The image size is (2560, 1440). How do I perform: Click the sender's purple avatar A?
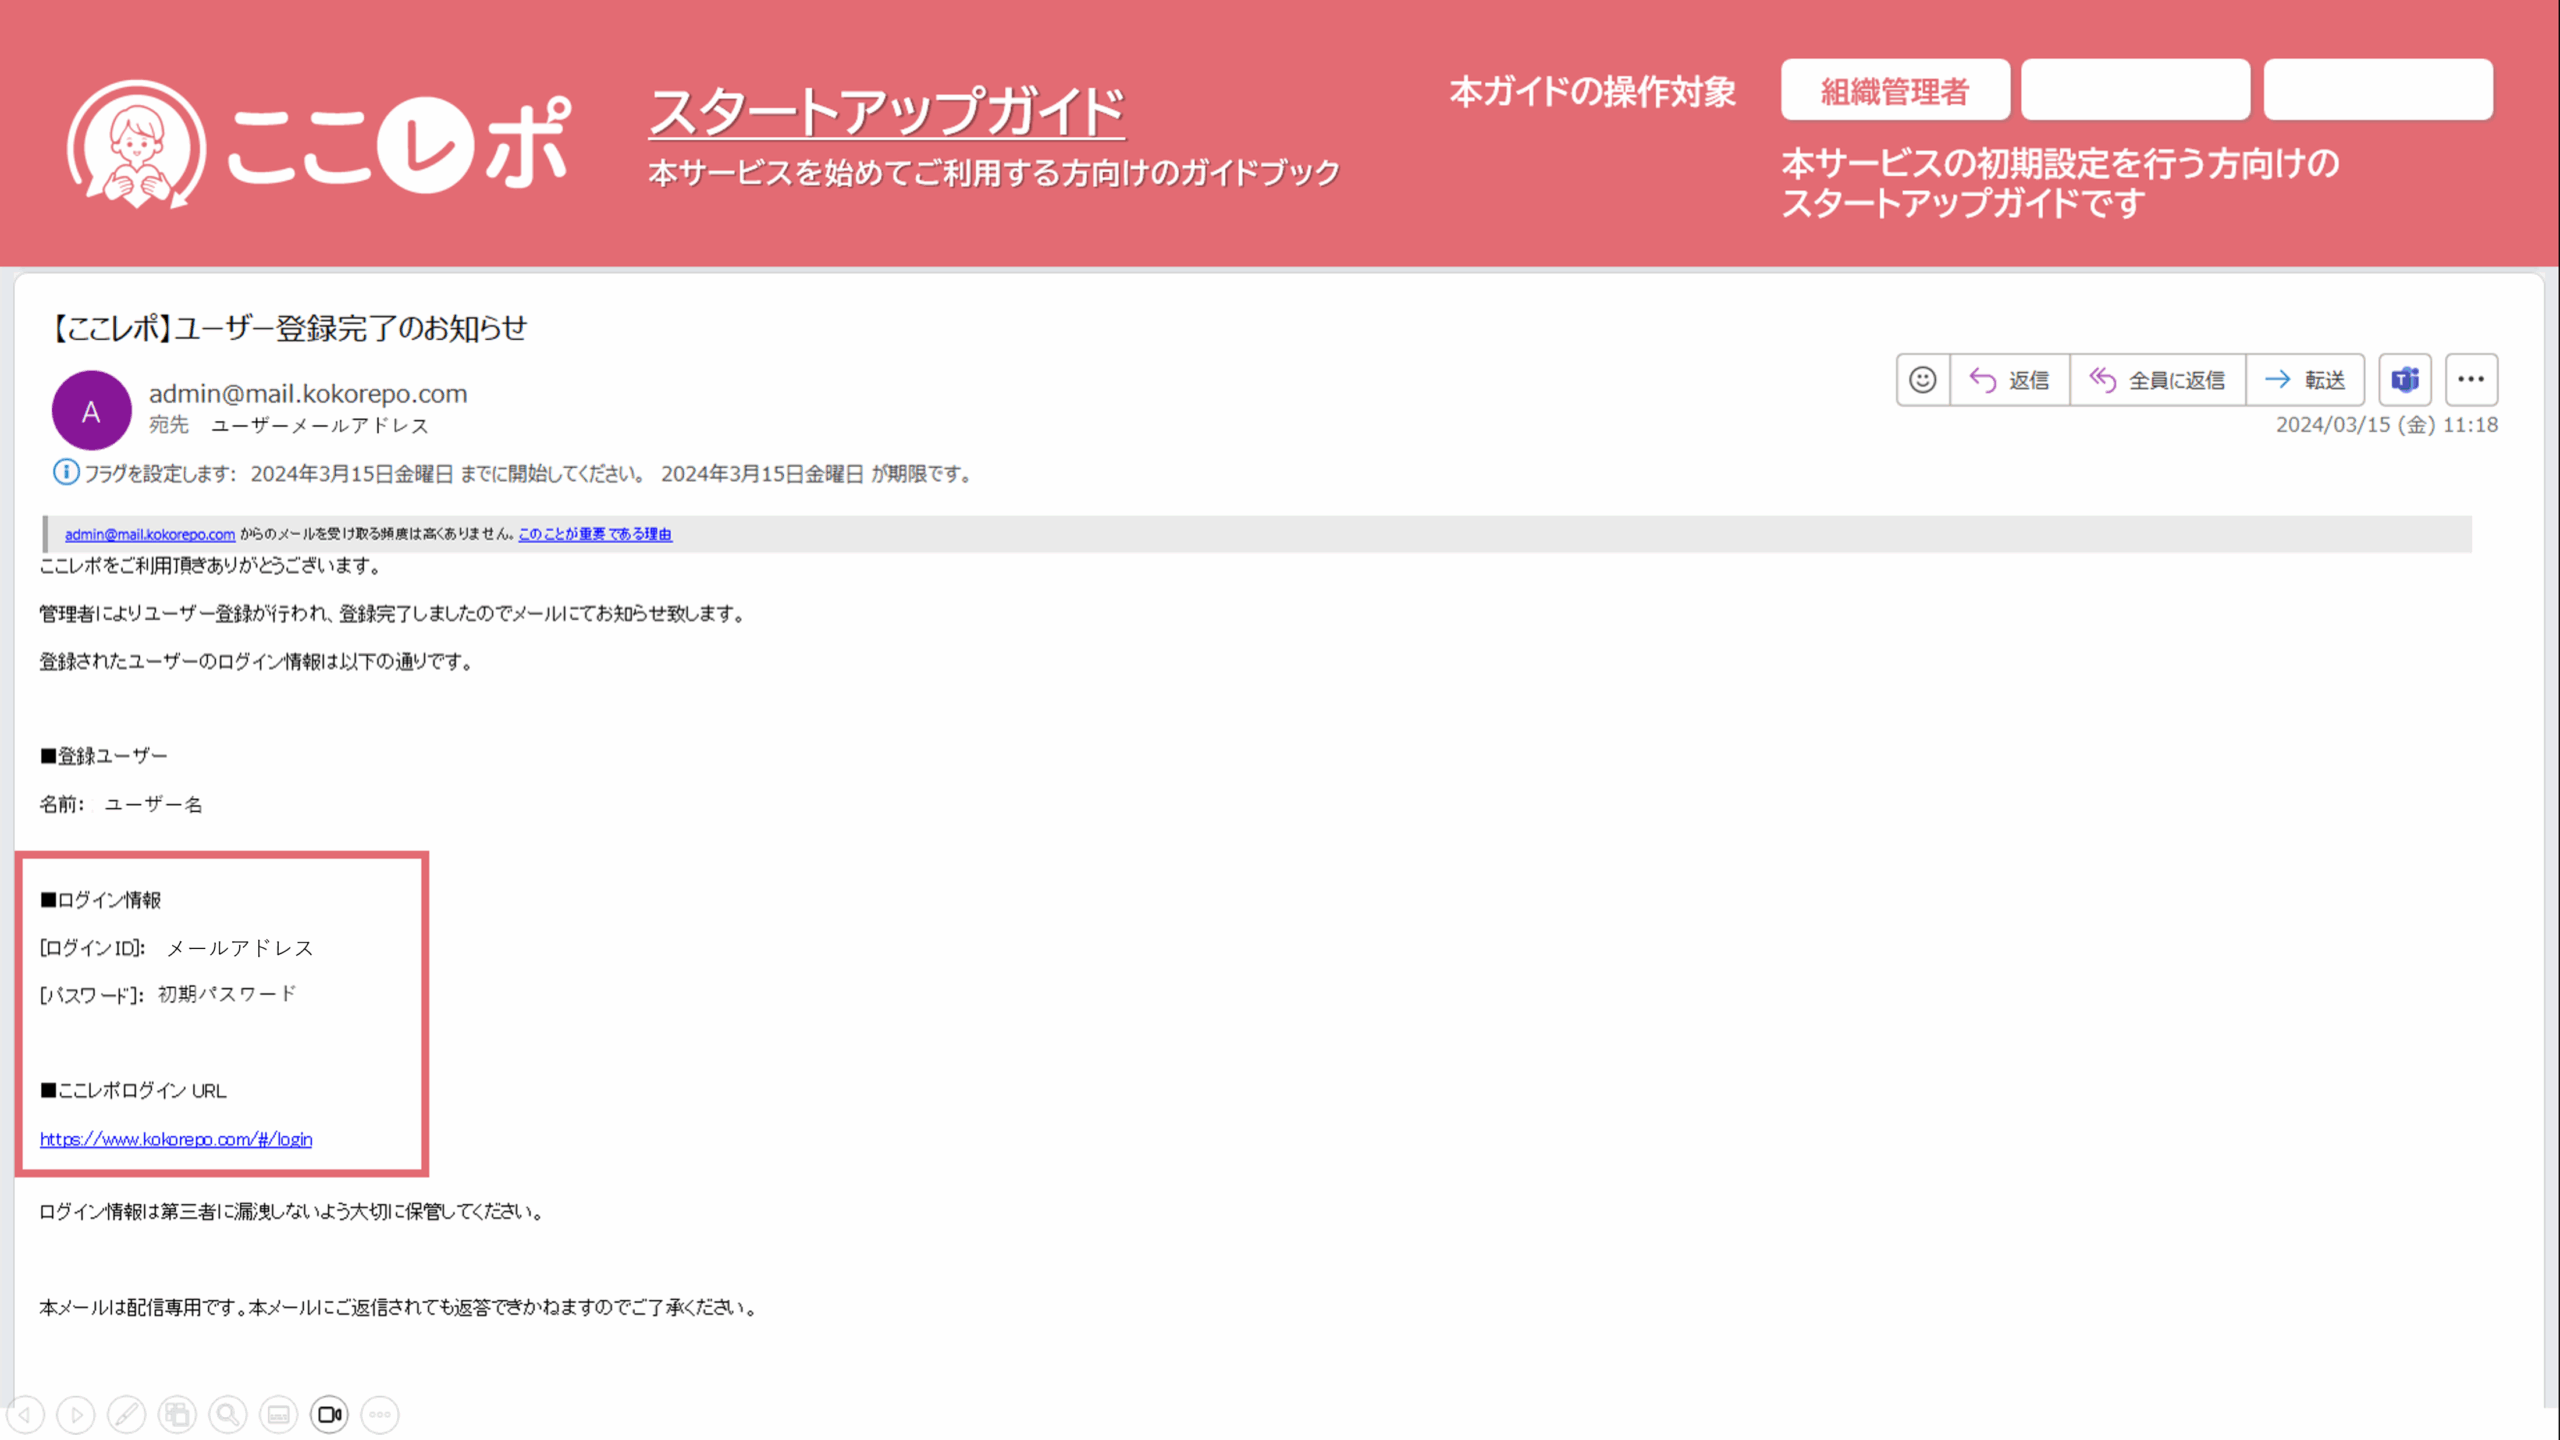coord(91,410)
